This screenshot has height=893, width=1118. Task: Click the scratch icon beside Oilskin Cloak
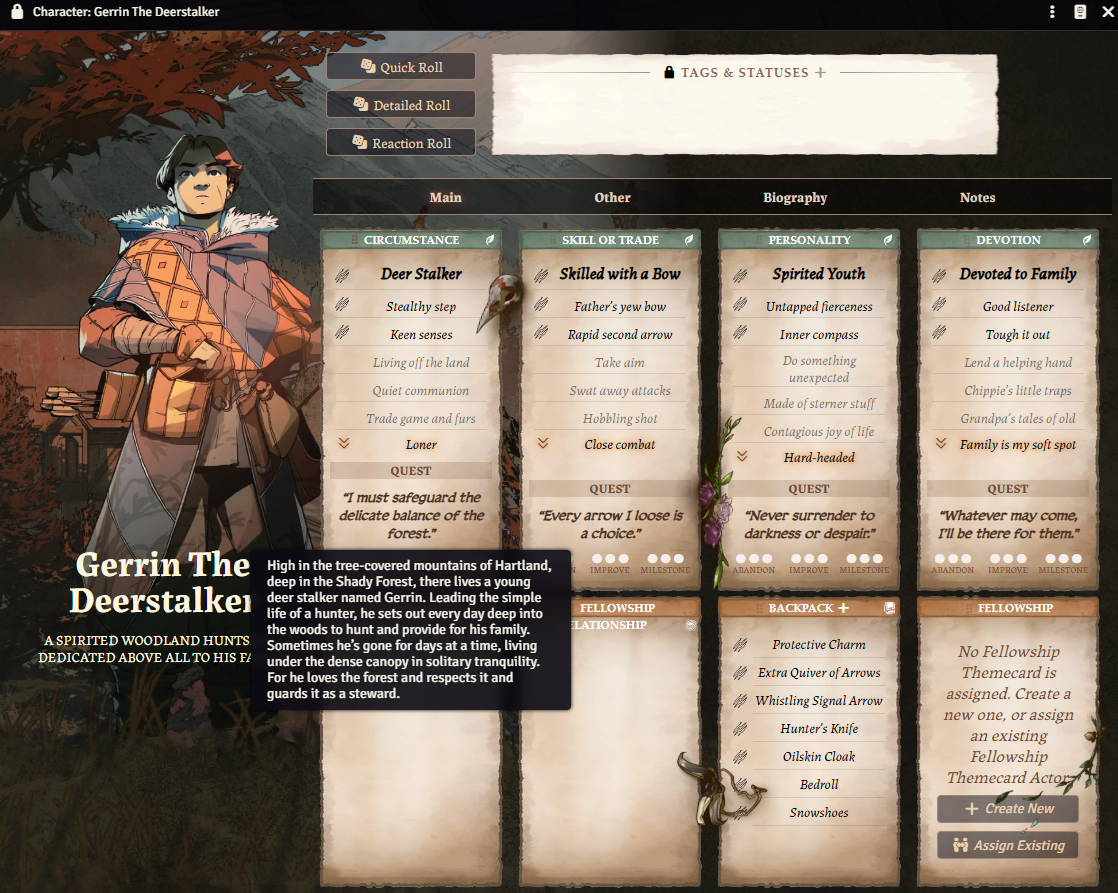(740, 756)
